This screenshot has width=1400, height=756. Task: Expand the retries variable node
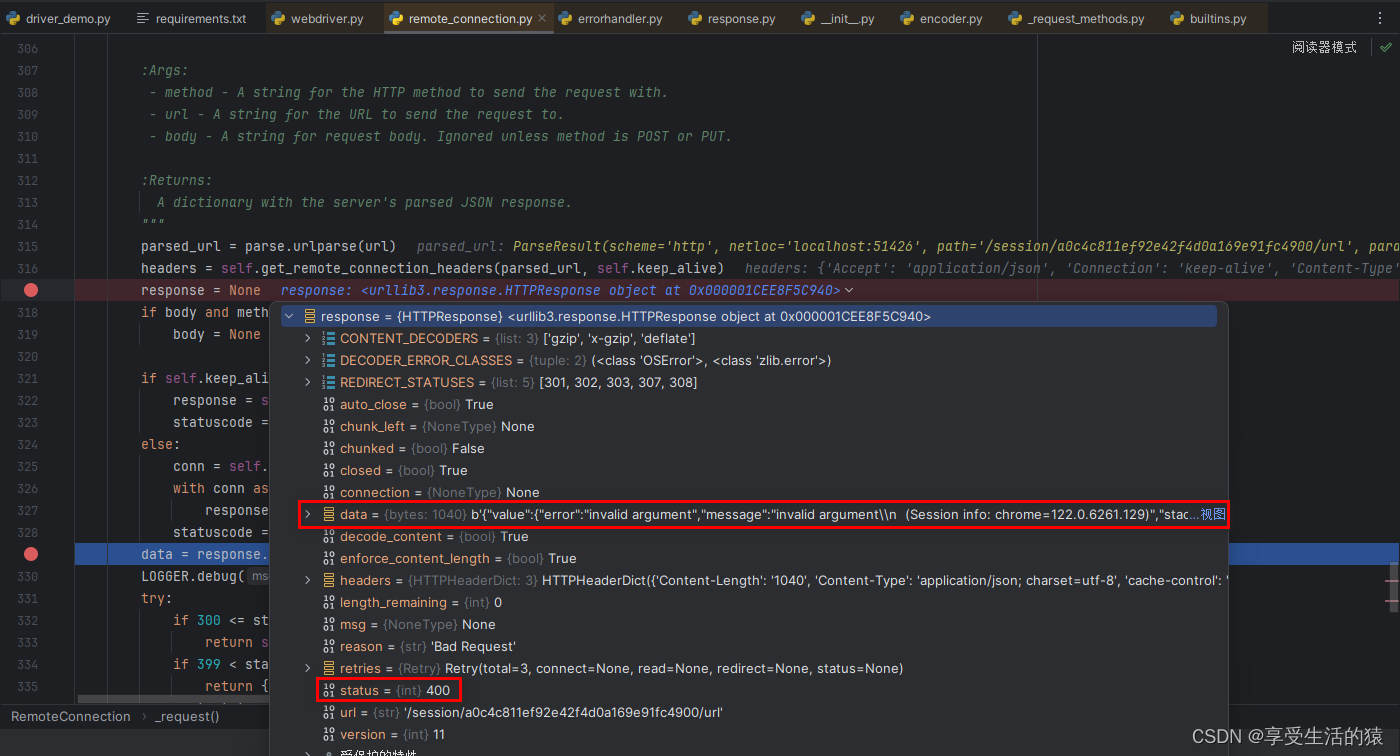(308, 668)
